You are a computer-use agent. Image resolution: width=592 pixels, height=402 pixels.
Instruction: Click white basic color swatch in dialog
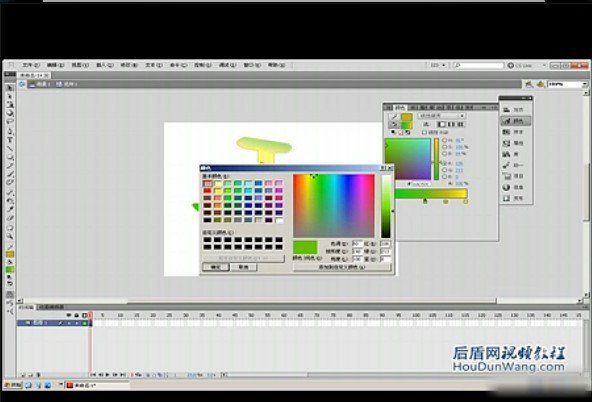click(279, 220)
